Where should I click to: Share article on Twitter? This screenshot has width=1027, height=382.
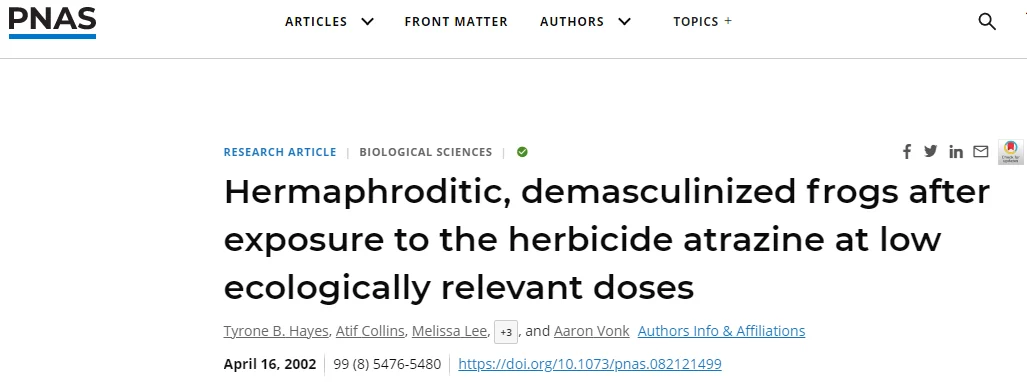pos(931,151)
